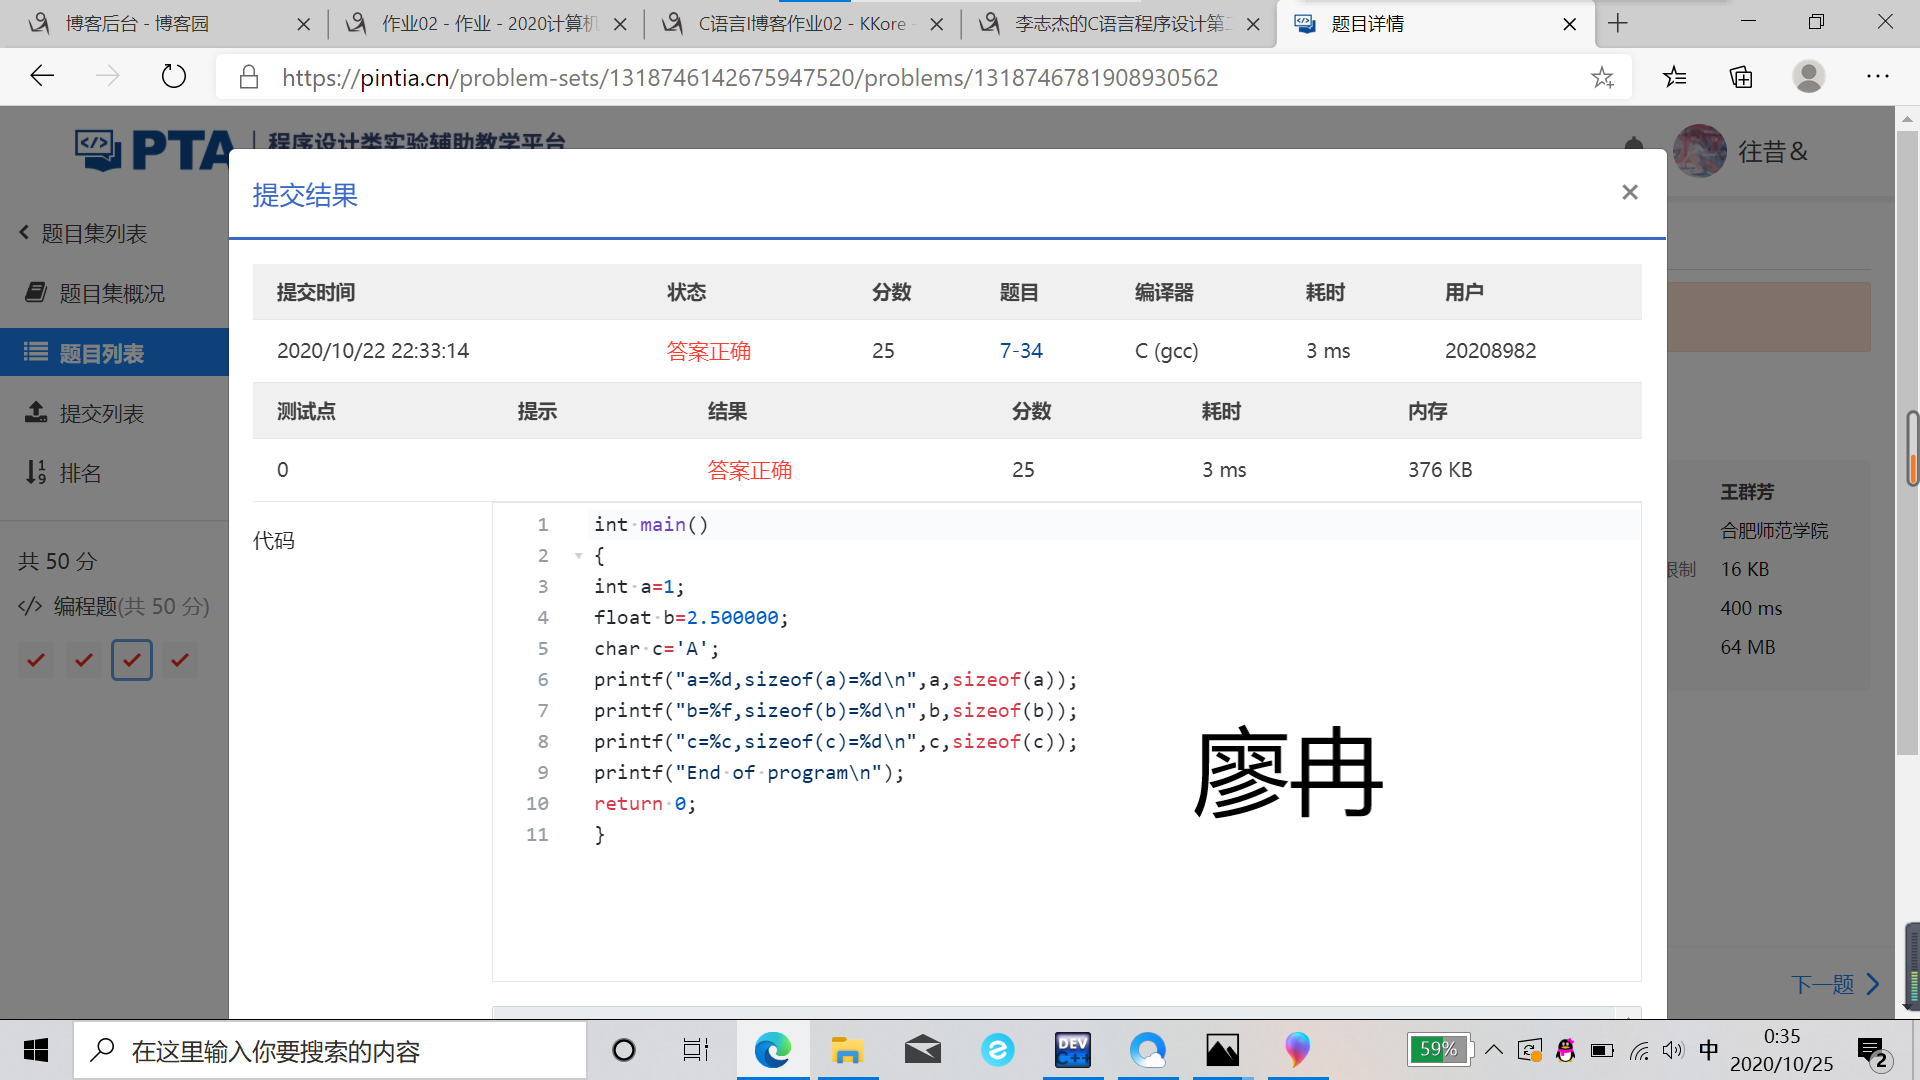Open browser collections icon
This screenshot has width=1920, height=1080.
coord(1741,77)
